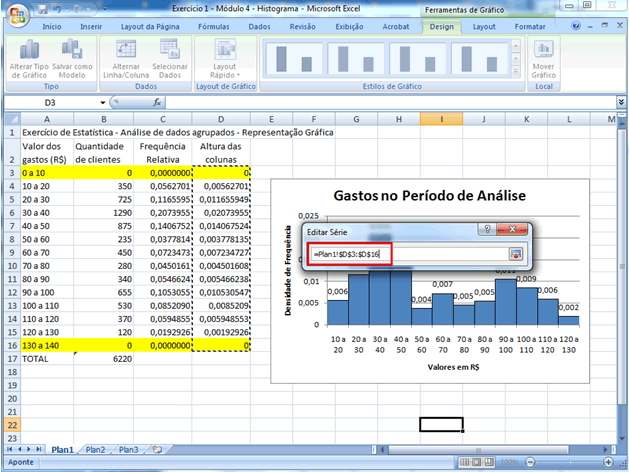629x472 pixels.
Task: Click range selector icon in Editar Série
Action: click(516, 254)
